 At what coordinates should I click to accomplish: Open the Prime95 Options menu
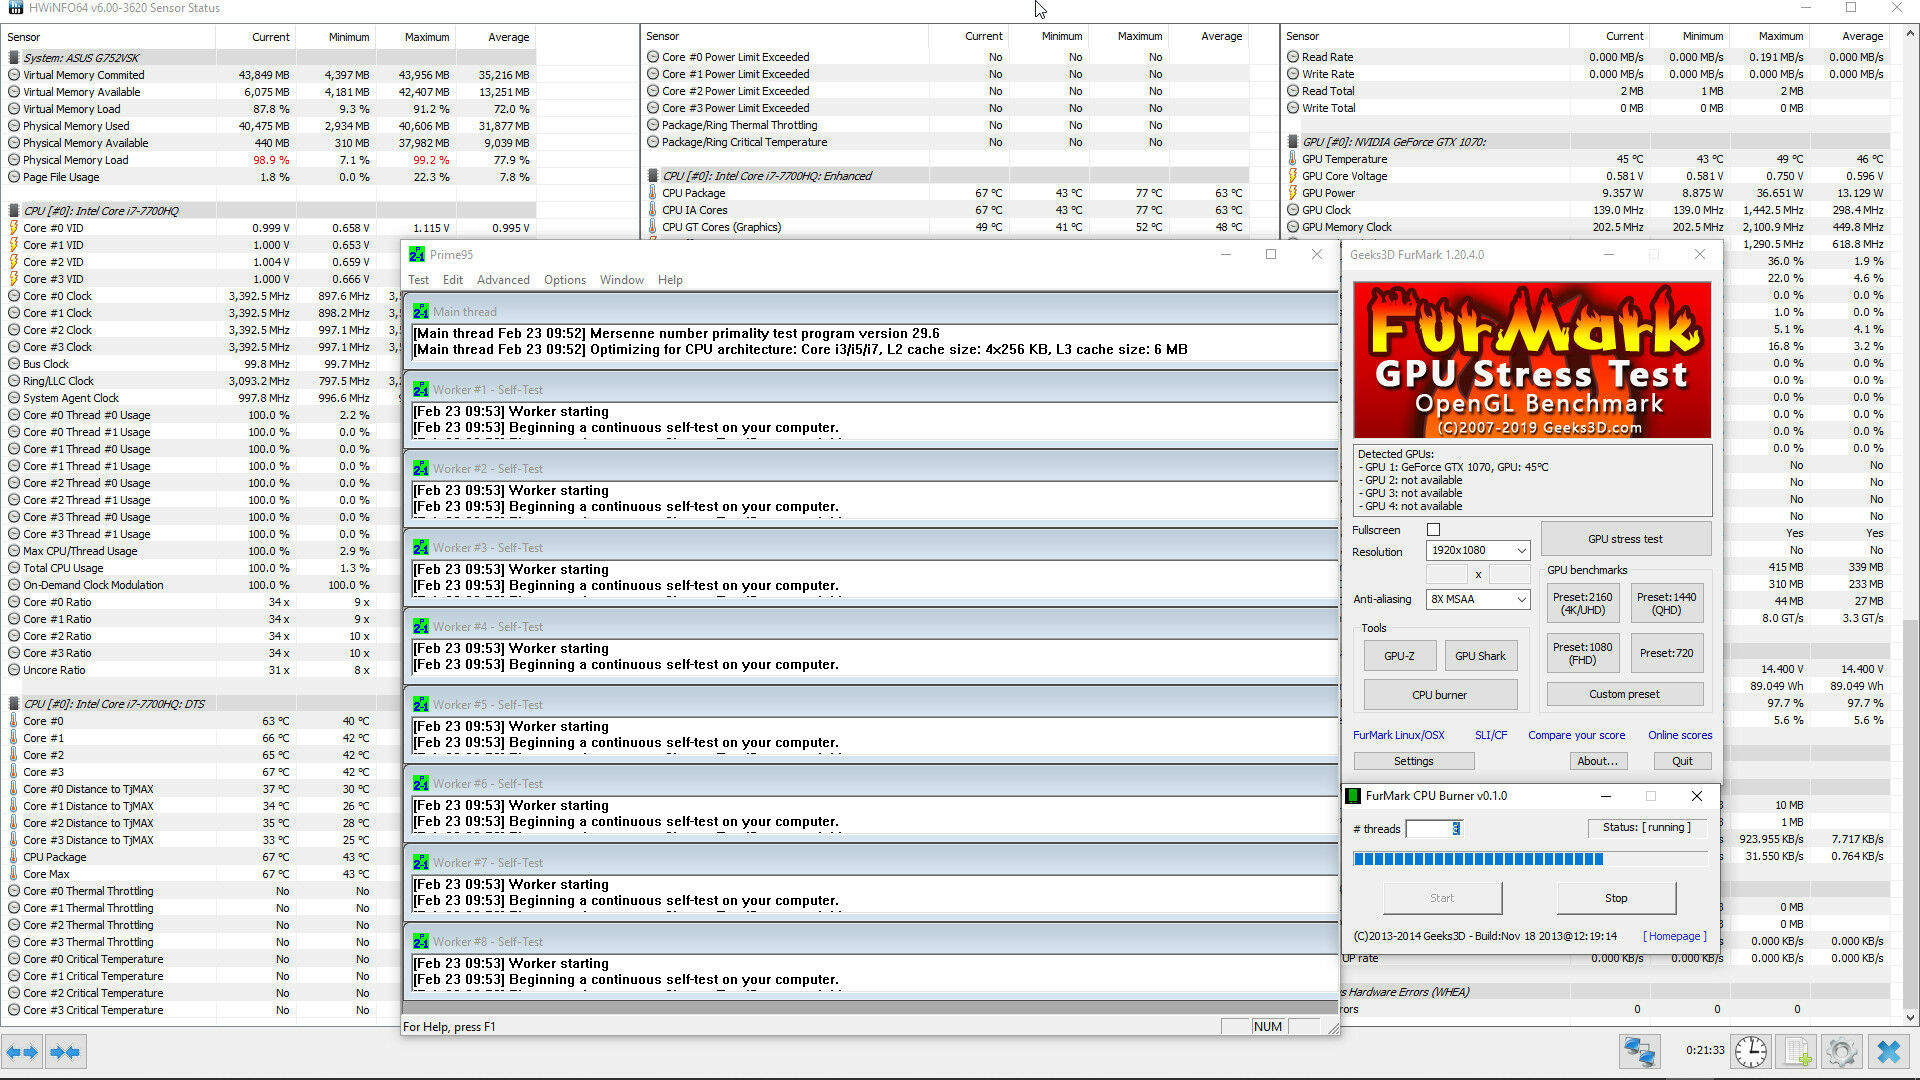point(565,280)
